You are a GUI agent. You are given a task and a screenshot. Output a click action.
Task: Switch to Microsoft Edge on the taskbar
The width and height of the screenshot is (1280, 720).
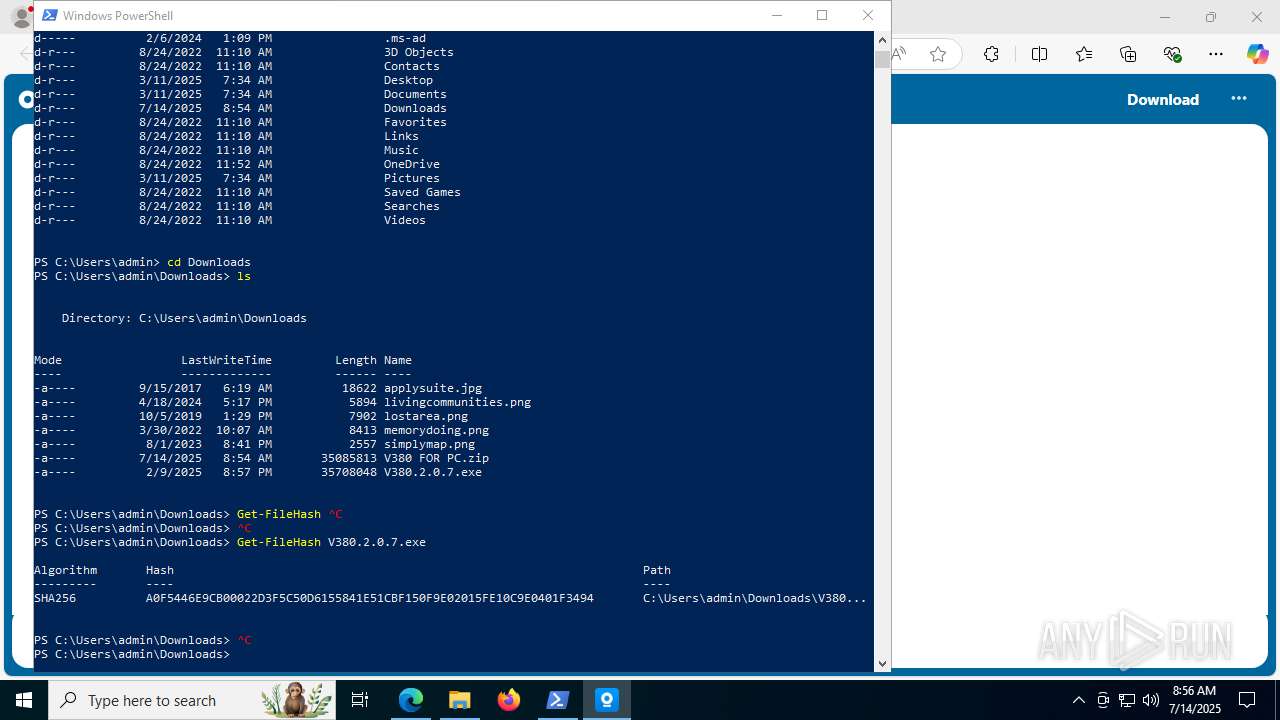click(411, 700)
